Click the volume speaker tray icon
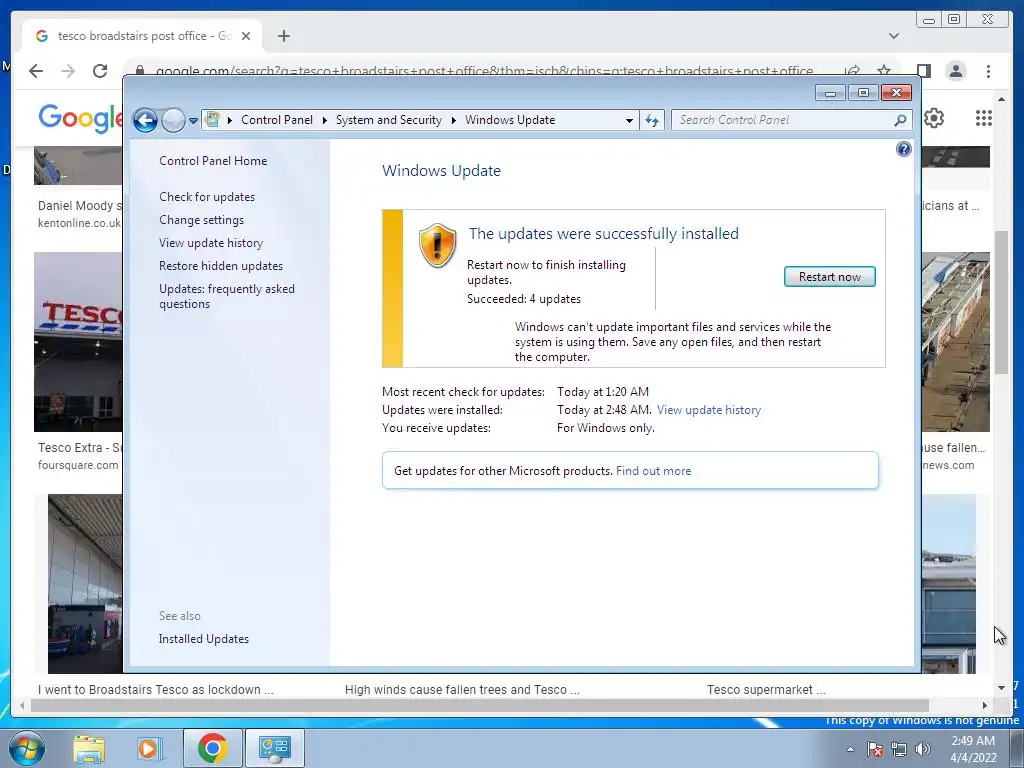The height and width of the screenshot is (768, 1024). (923, 749)
